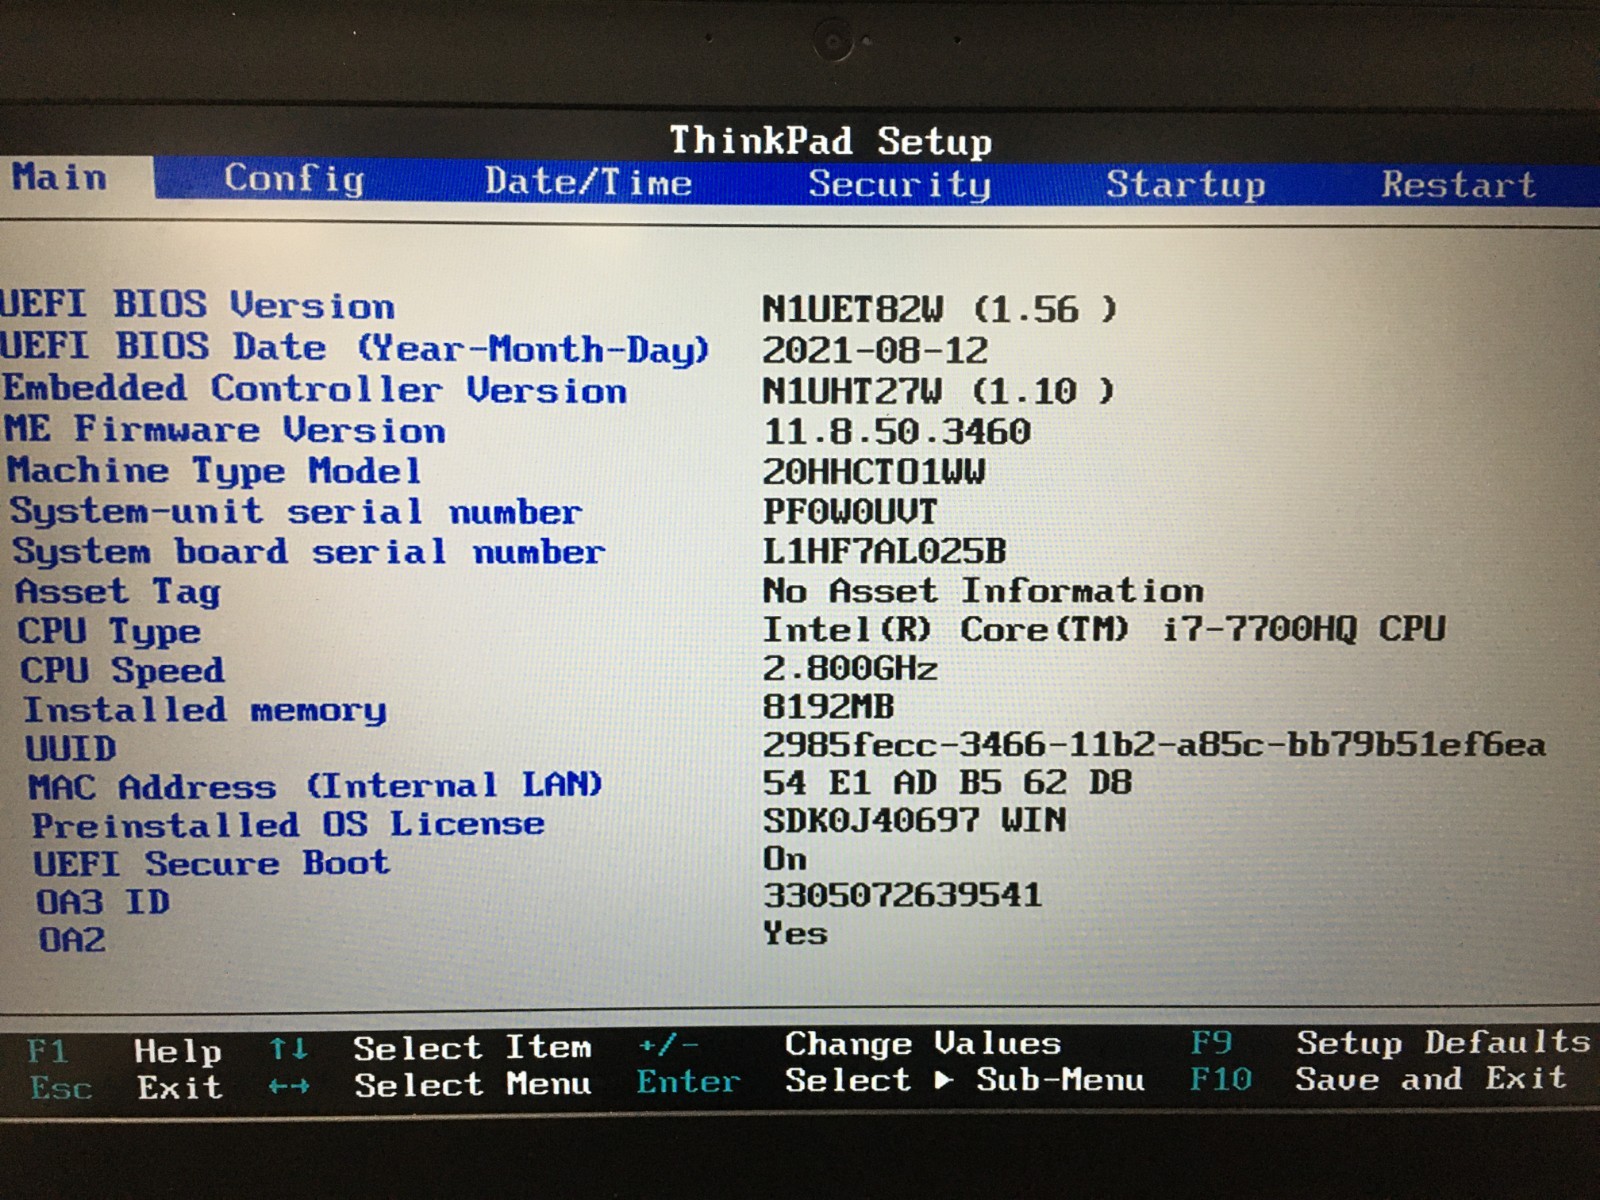The width and height of the screenshot is (1600, 1200).
Task: Click the serial value PF0W0UVT
Action: click(x=850, y=511)
